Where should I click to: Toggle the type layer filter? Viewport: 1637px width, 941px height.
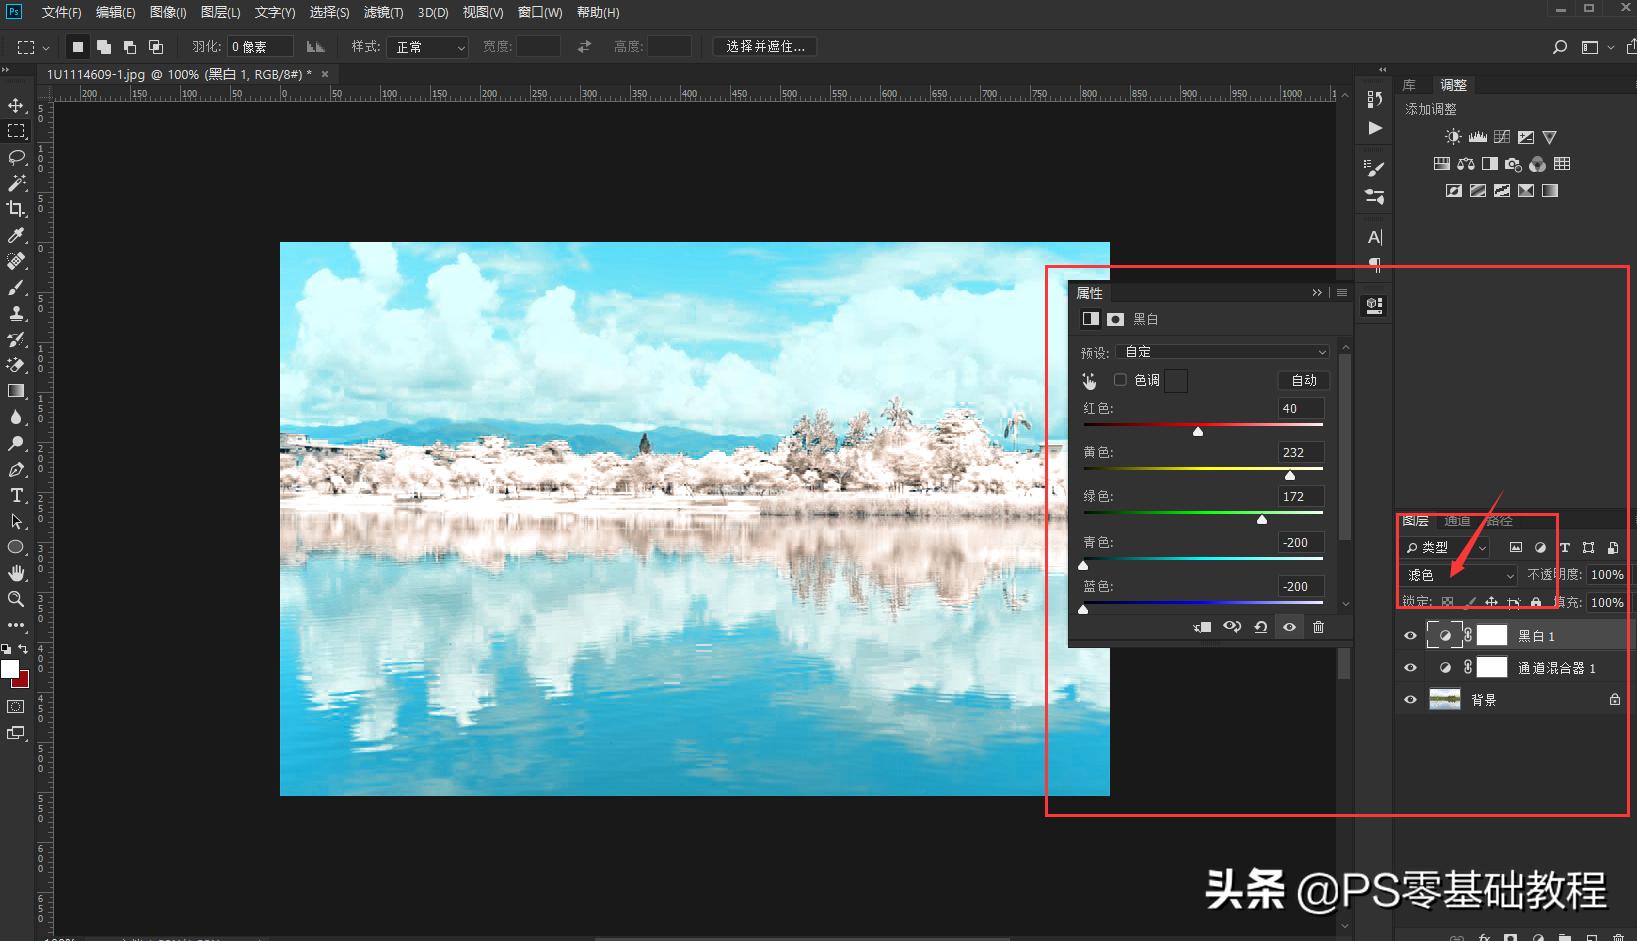tap(1564, 548)
